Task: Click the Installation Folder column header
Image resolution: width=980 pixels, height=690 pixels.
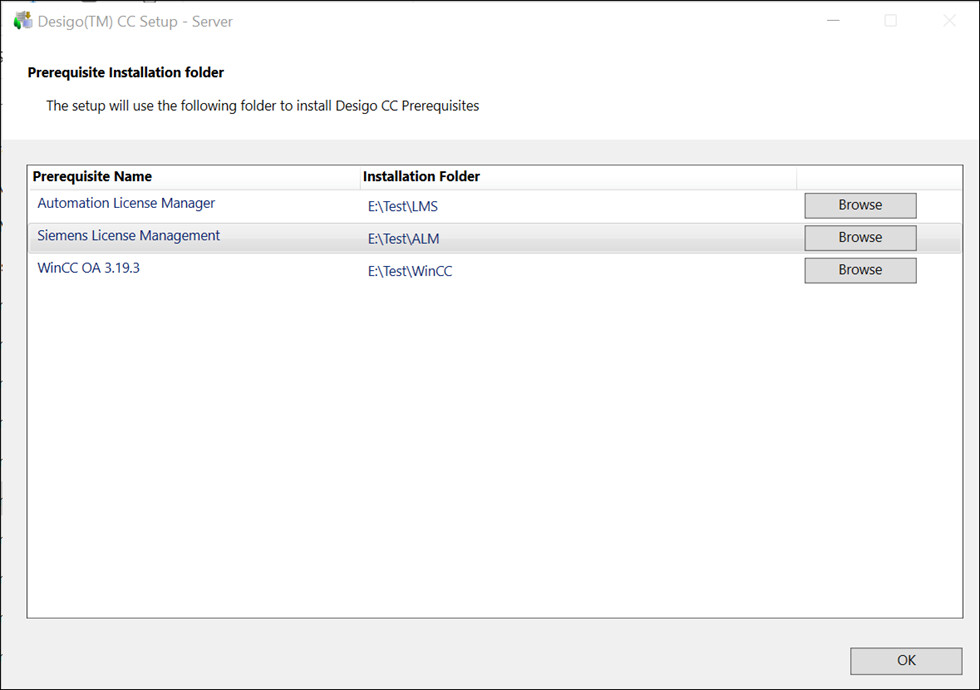Action: tap(421, 177)
